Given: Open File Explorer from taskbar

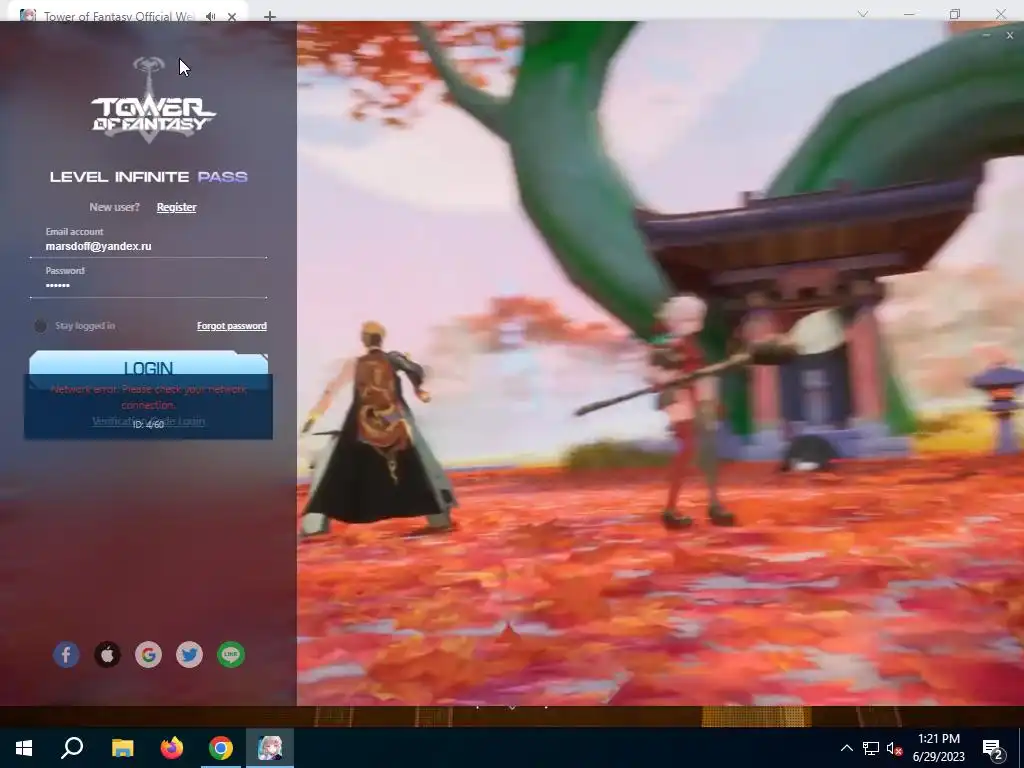Looking at the screenshot, I should tap(122, 748).
